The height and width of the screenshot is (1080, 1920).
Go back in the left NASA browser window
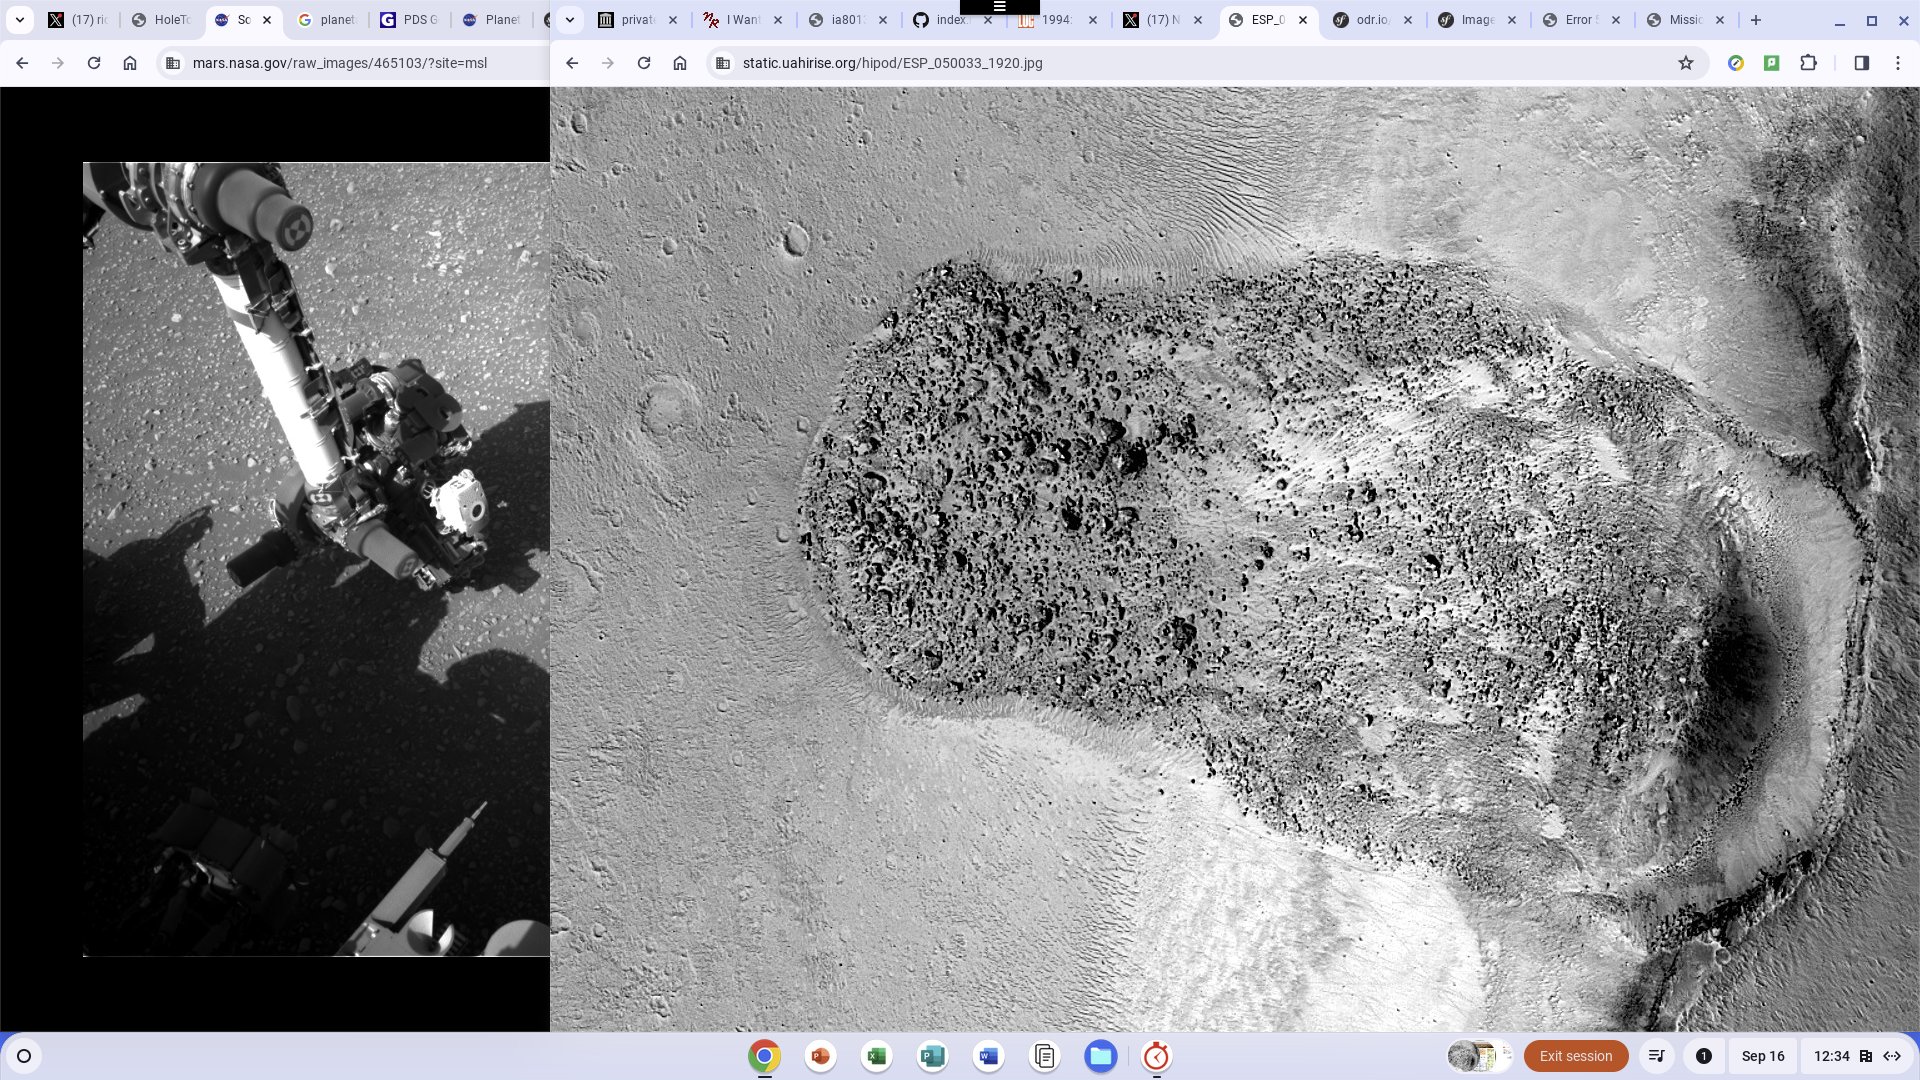(22, 63)
